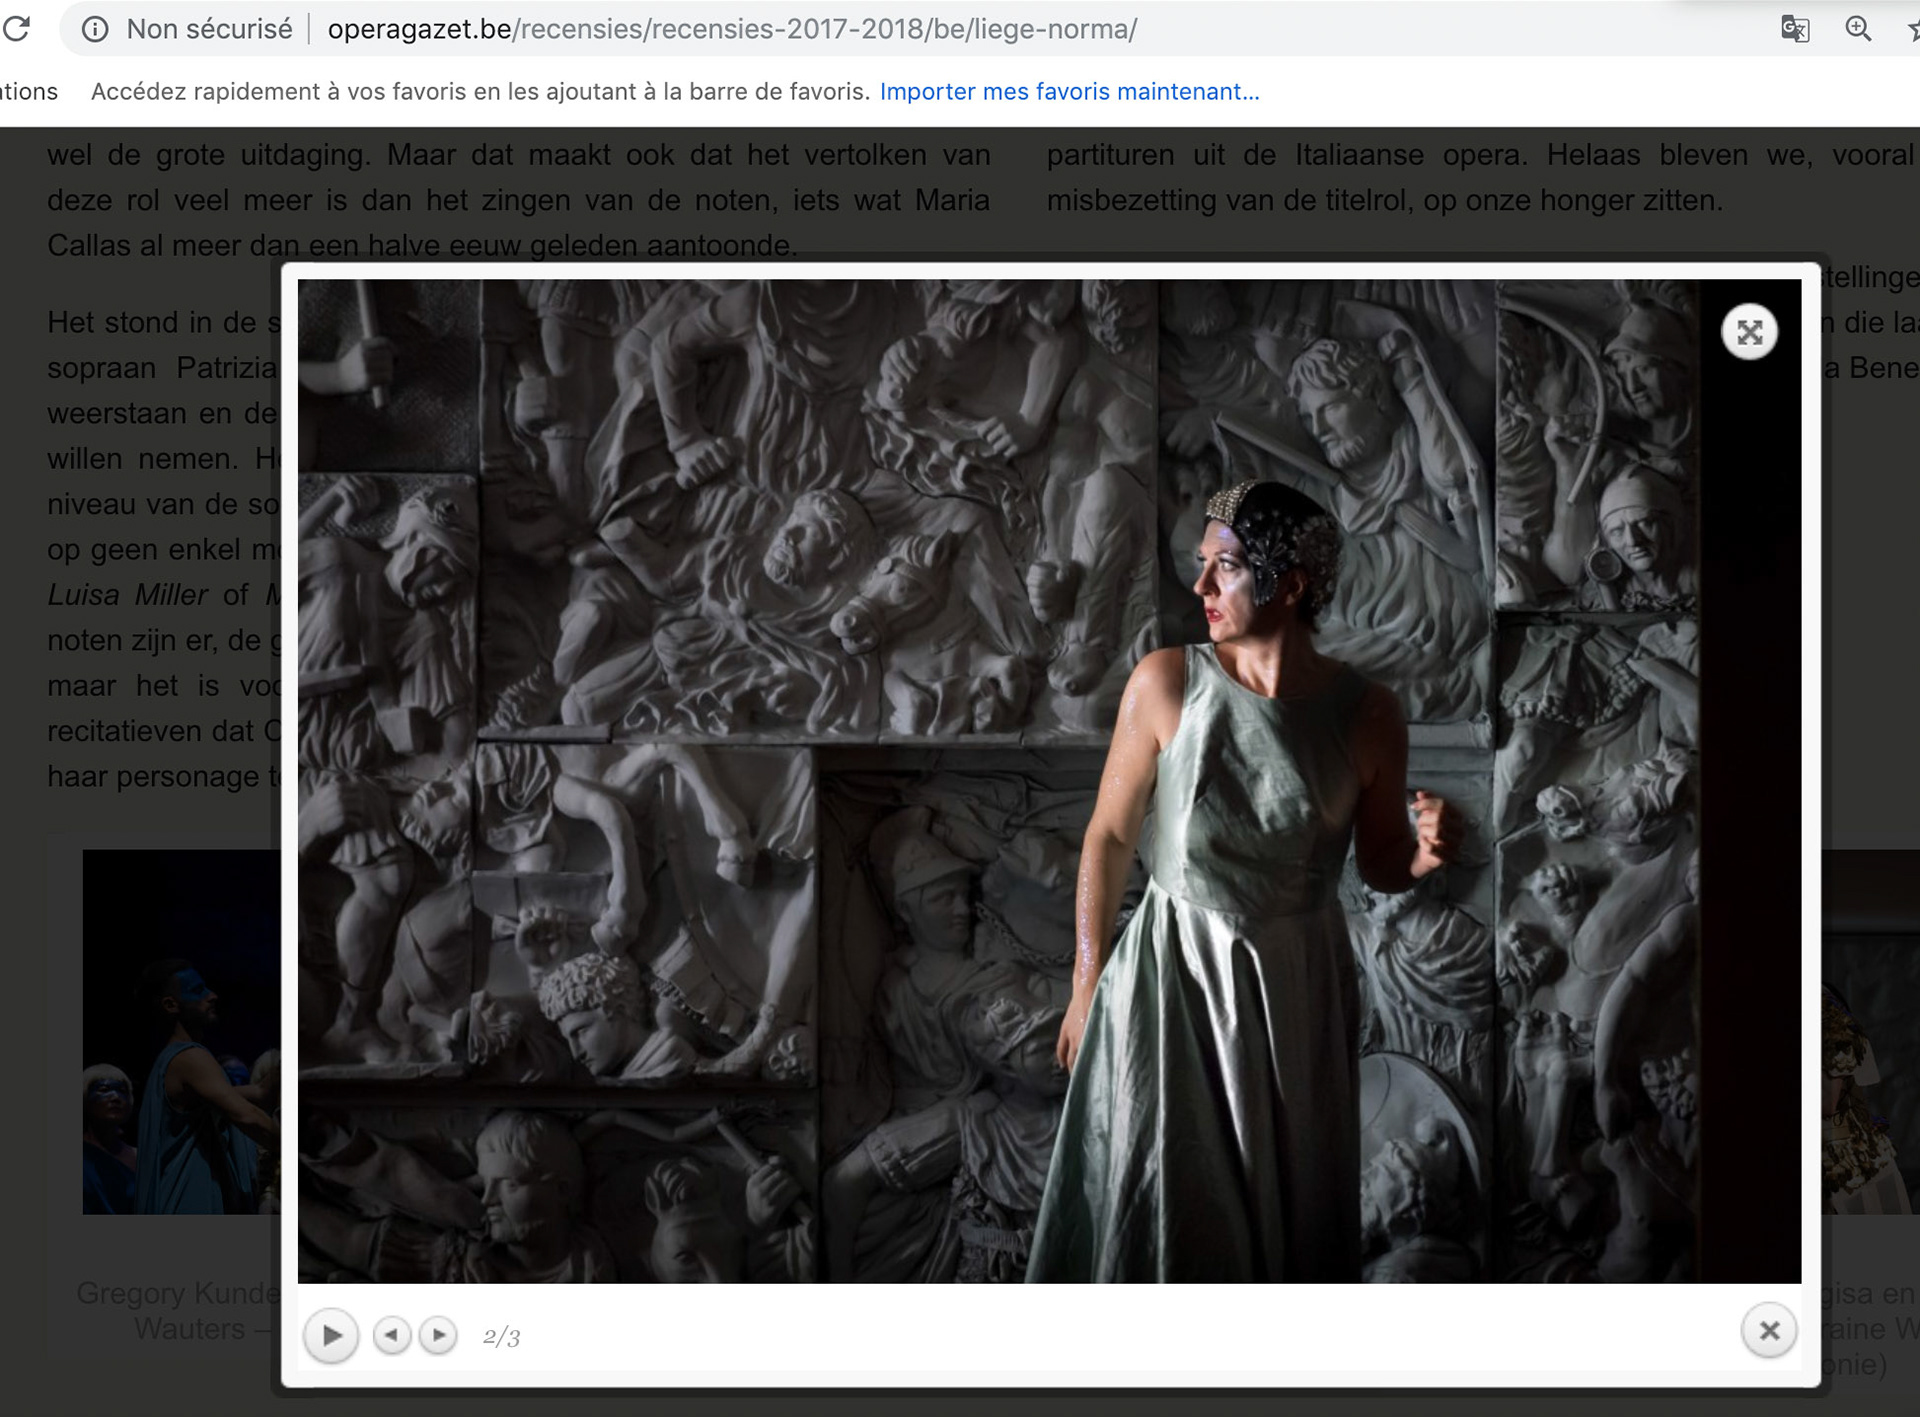Go to the previous lightbox image
This screenshot has height=1417, width=1920.
coord(392,1335)
